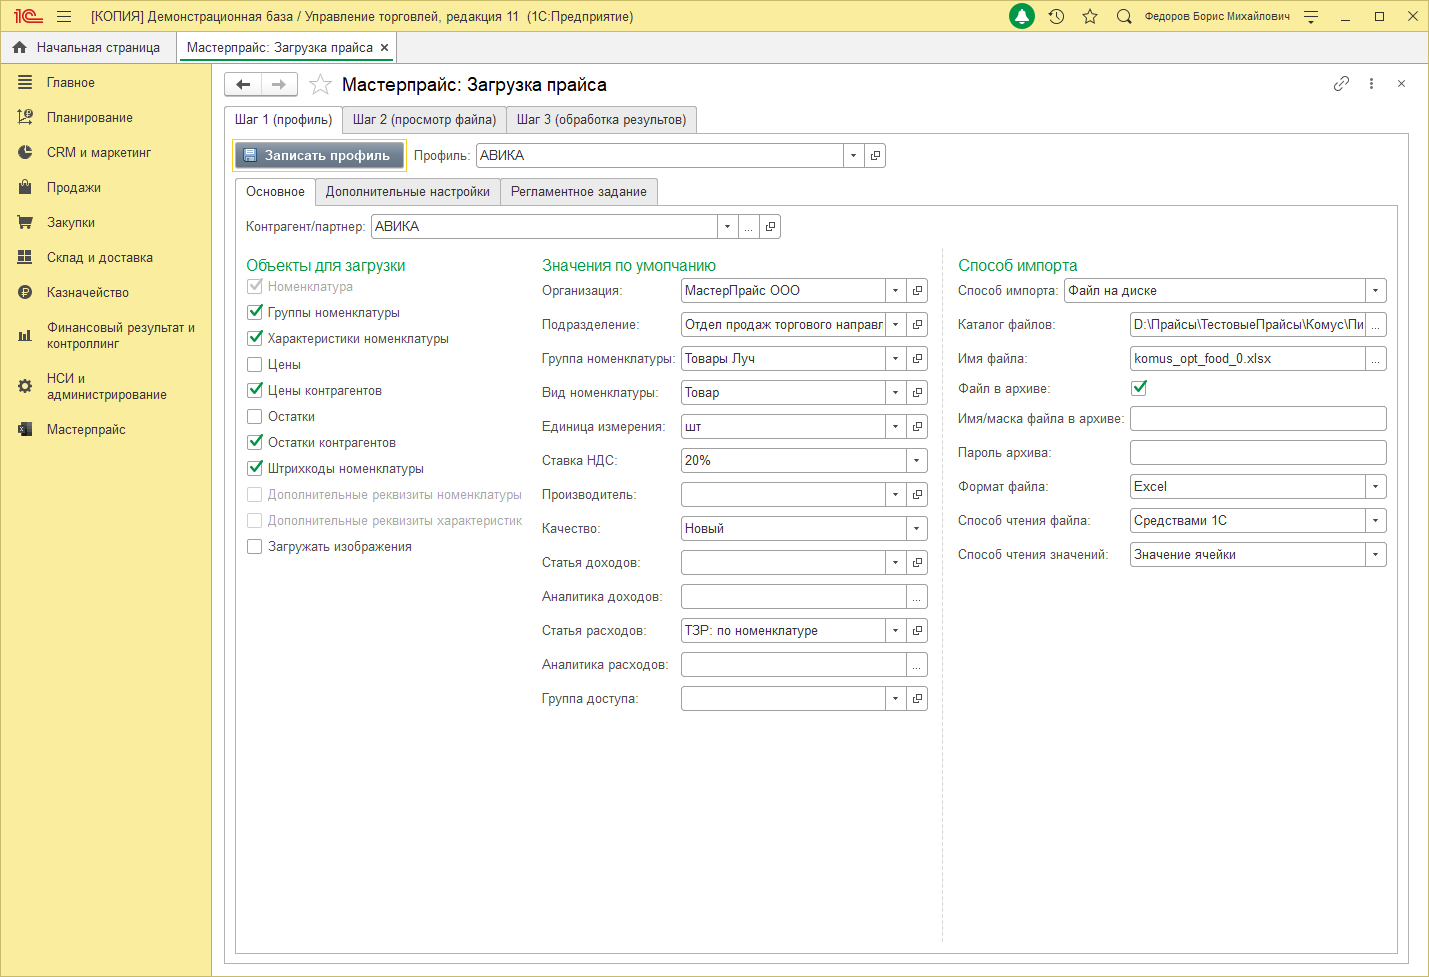Open the history clock icon
The image size is (1429, 977).
[1056, 16]
